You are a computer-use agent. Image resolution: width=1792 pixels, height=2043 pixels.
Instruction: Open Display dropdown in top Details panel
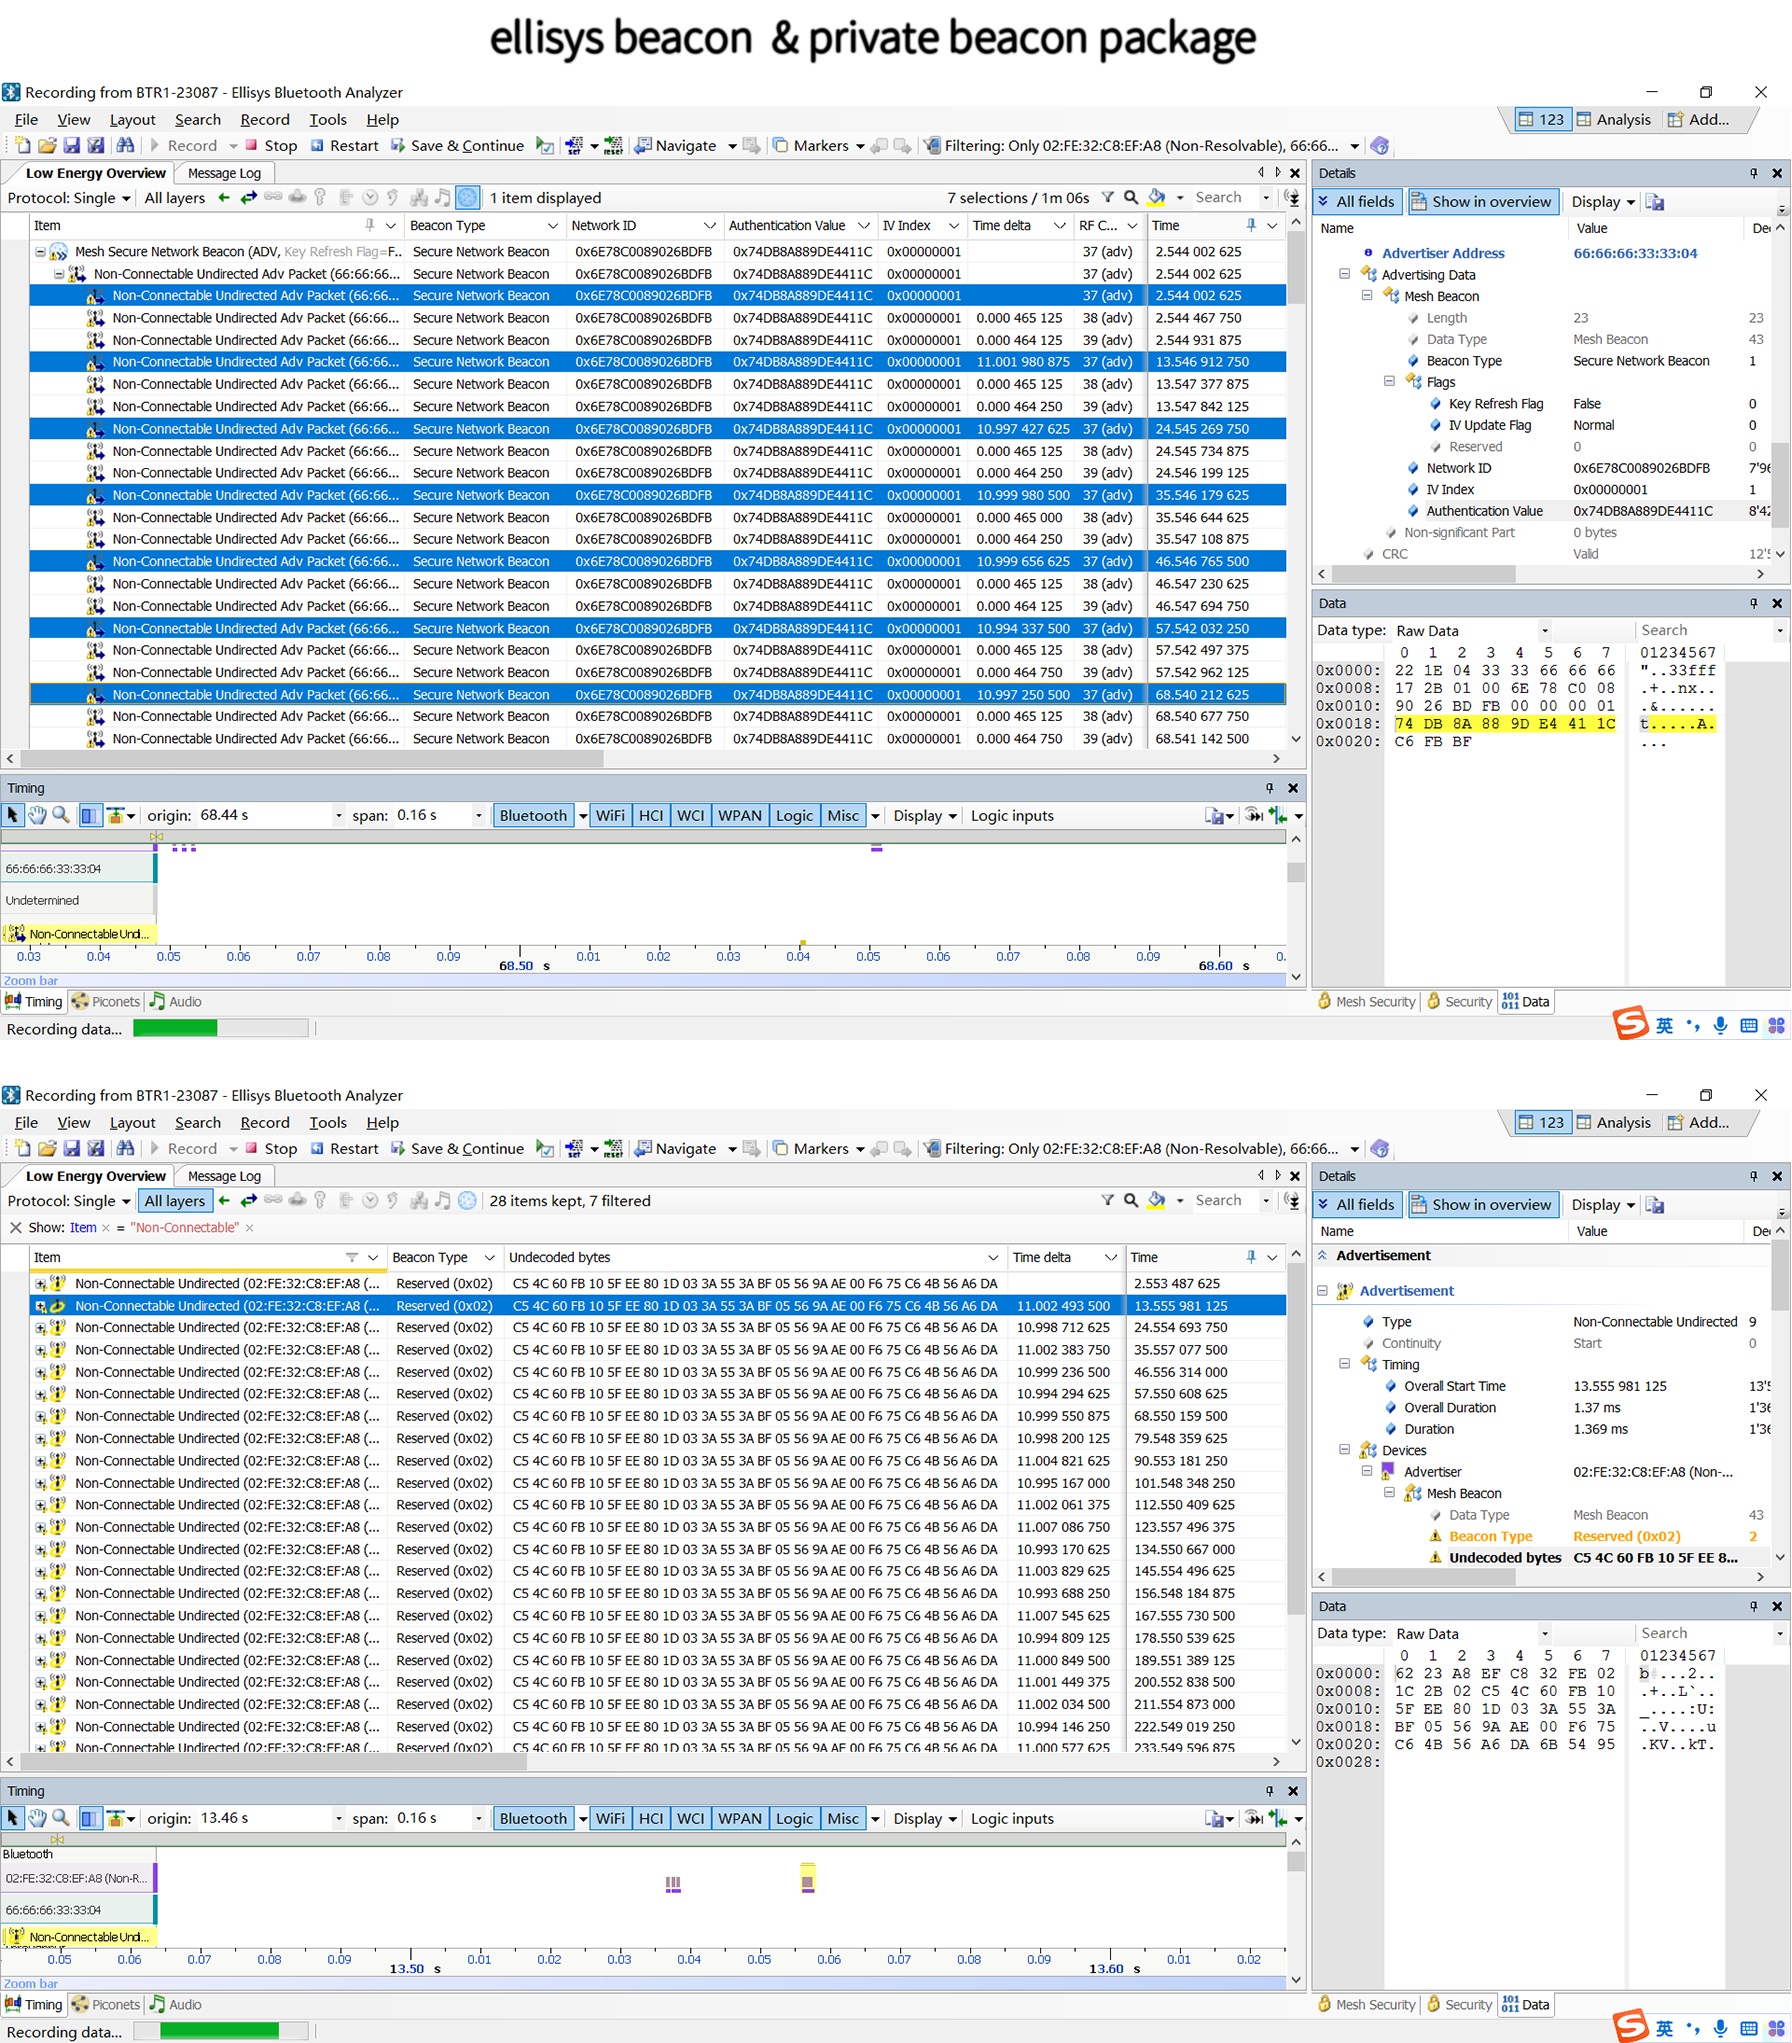click(x=1603, y=202)
